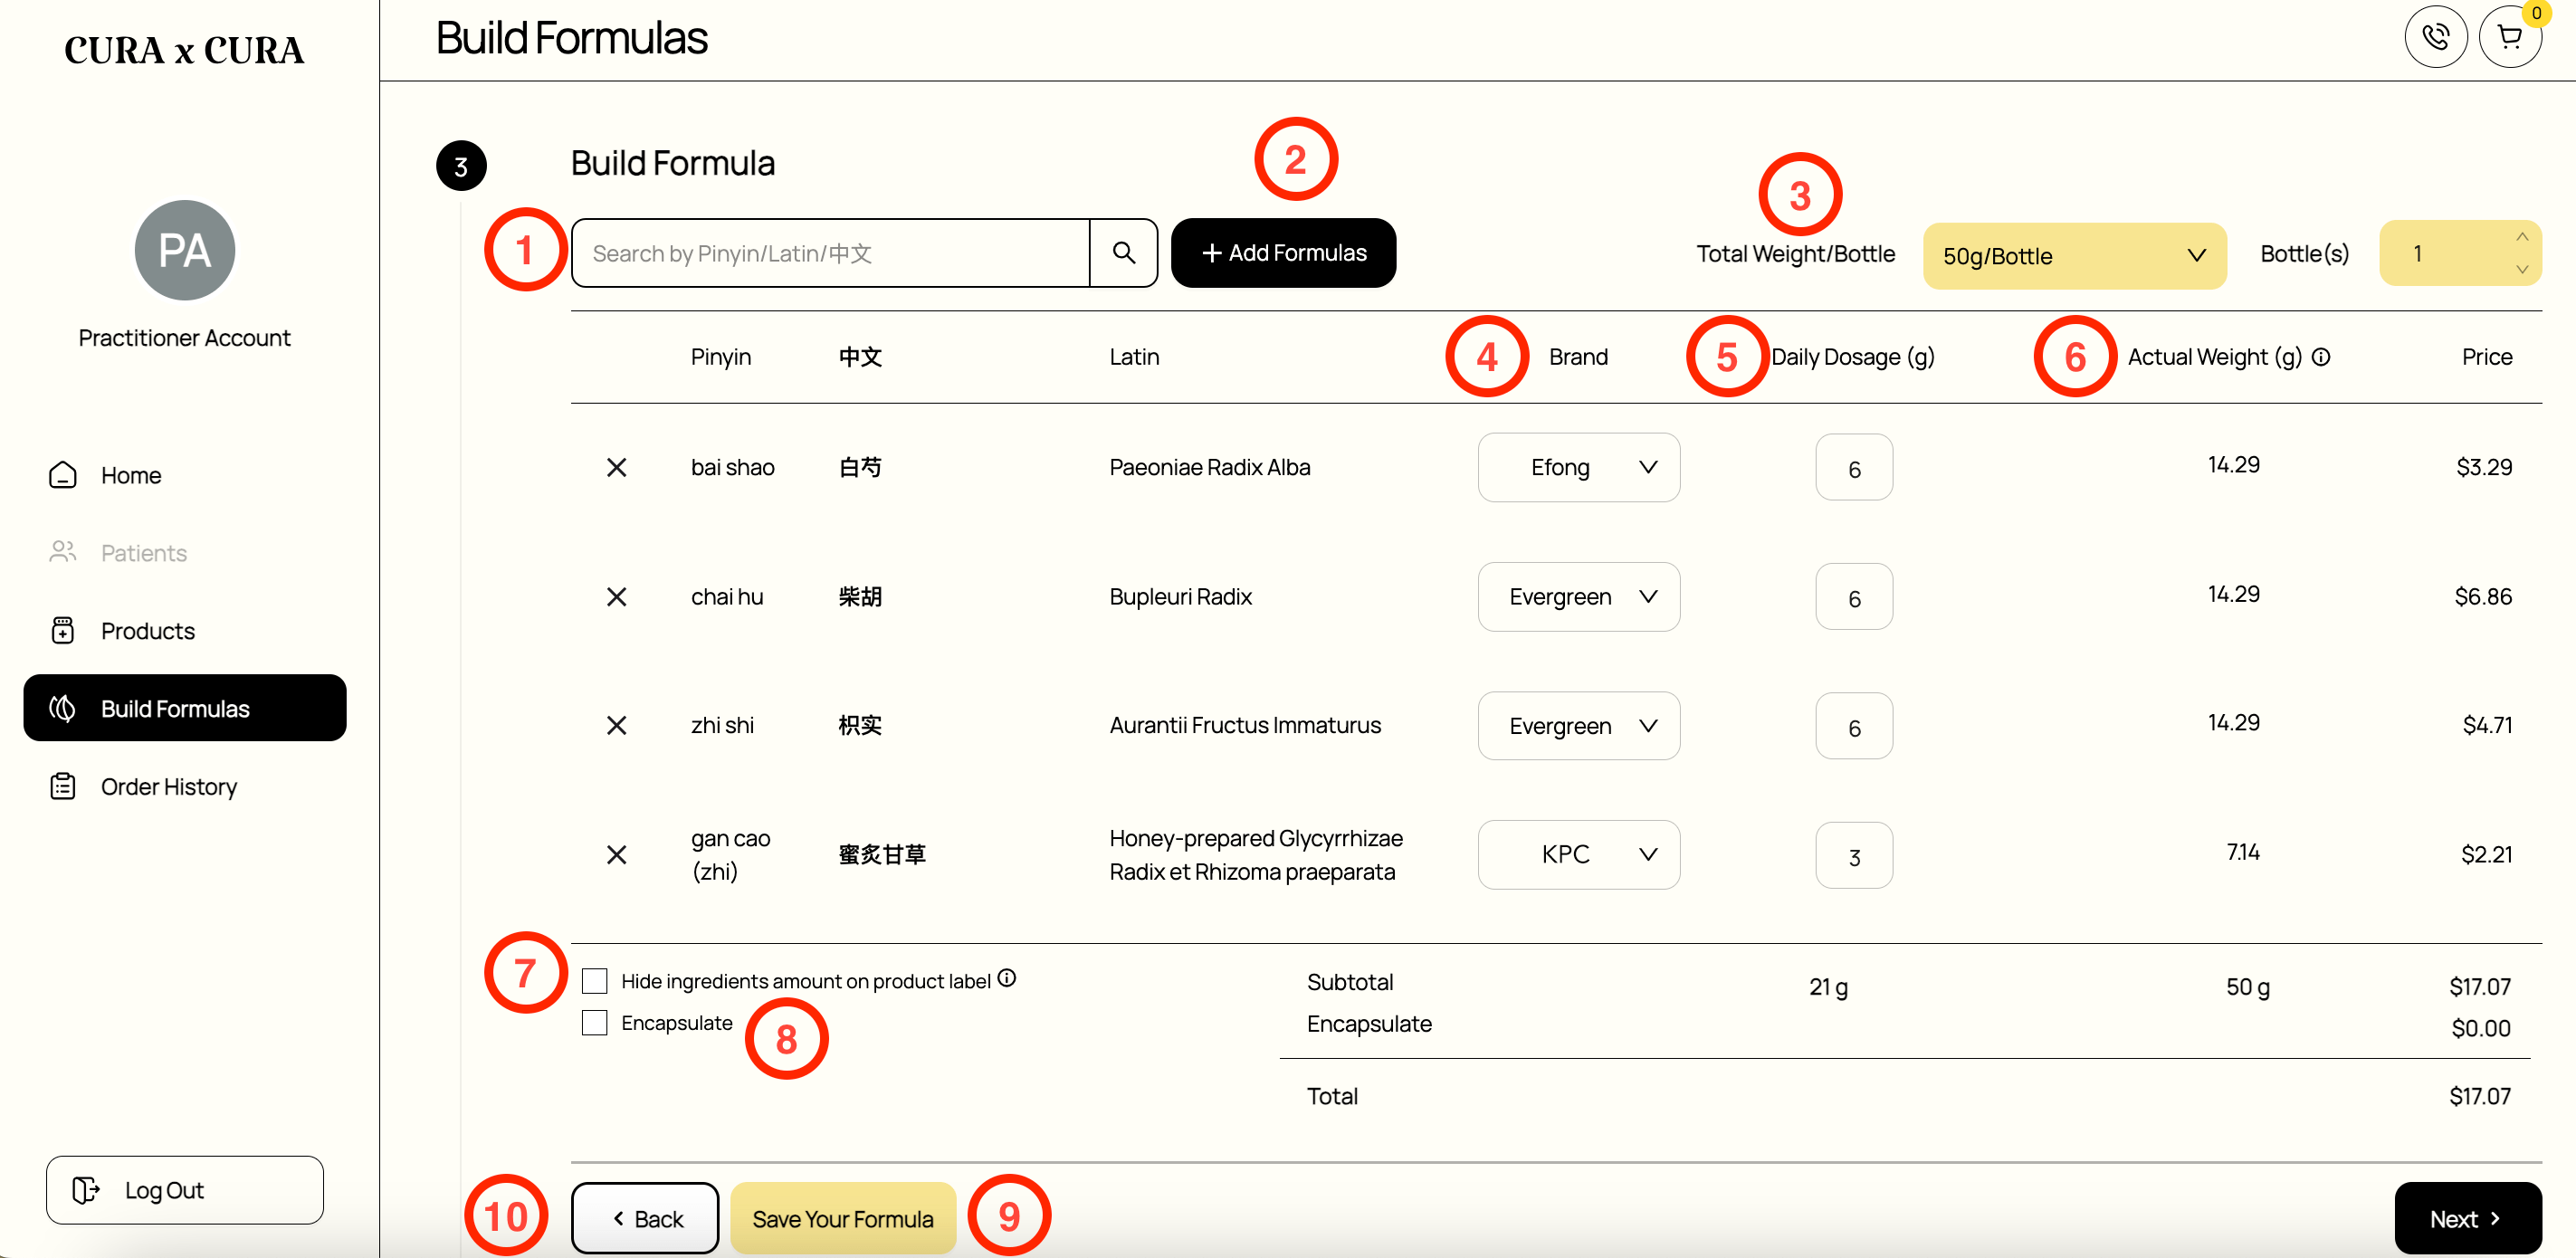Open the 50g/Bottle weight dropdown
The height and width of the screenshot is (1258, 2576).
2074,256
